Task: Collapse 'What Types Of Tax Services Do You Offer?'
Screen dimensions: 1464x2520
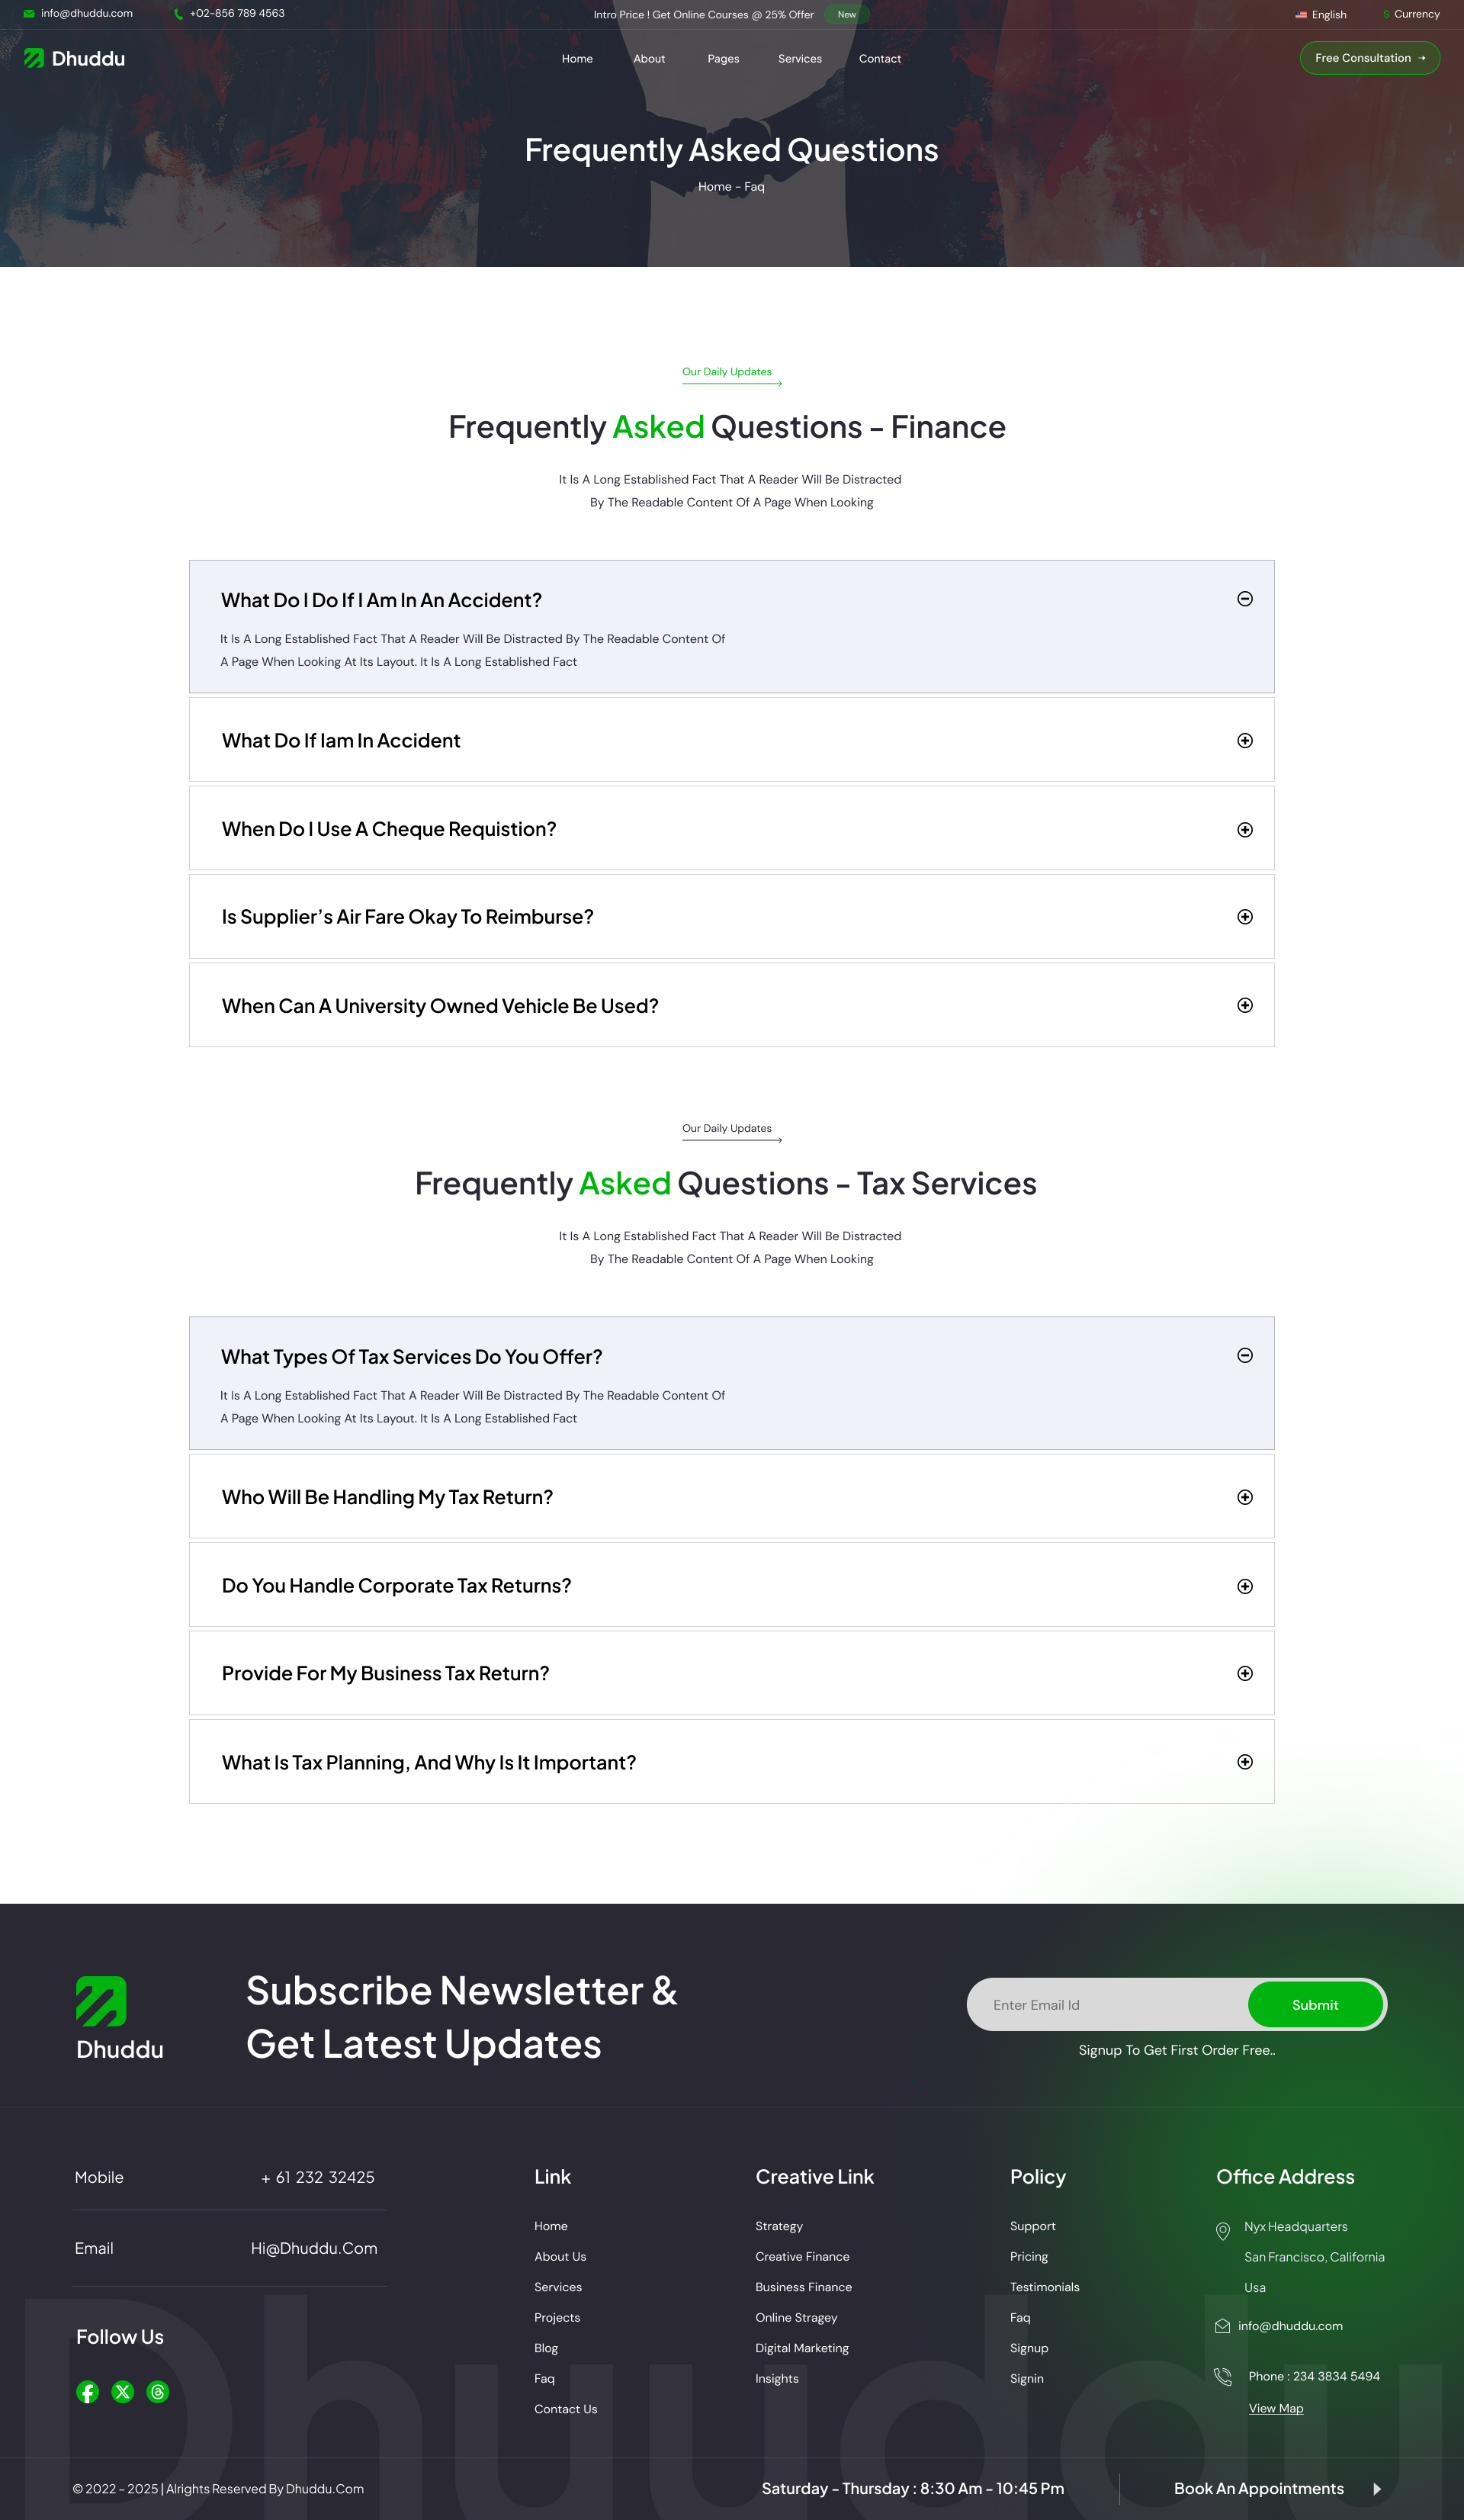Action: pos(1245,1355)
